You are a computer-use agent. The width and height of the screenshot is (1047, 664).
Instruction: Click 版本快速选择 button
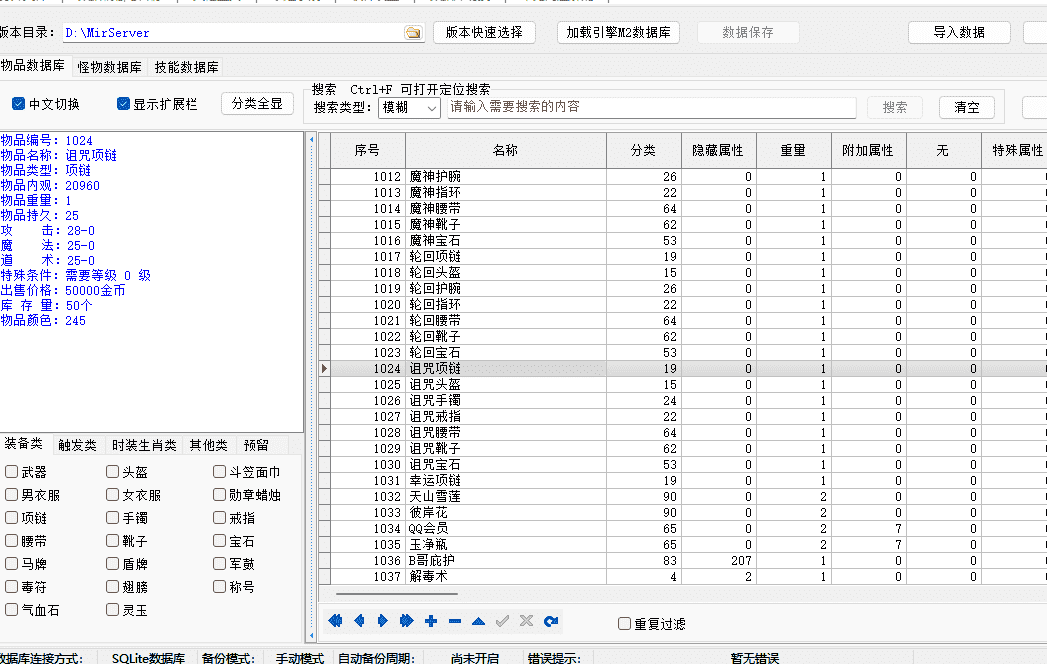[484, 32]
